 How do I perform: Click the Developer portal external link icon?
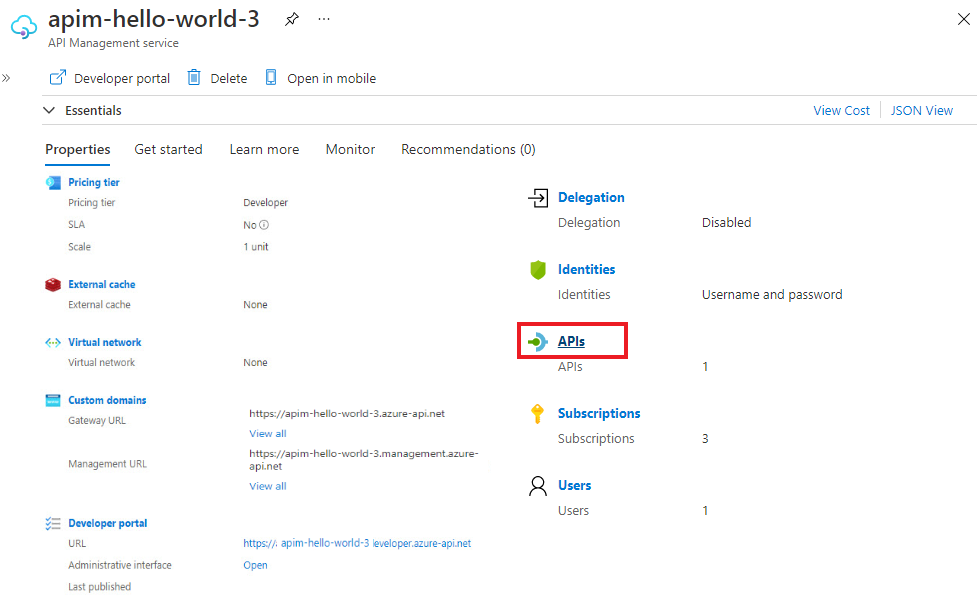tap(57, 78)
